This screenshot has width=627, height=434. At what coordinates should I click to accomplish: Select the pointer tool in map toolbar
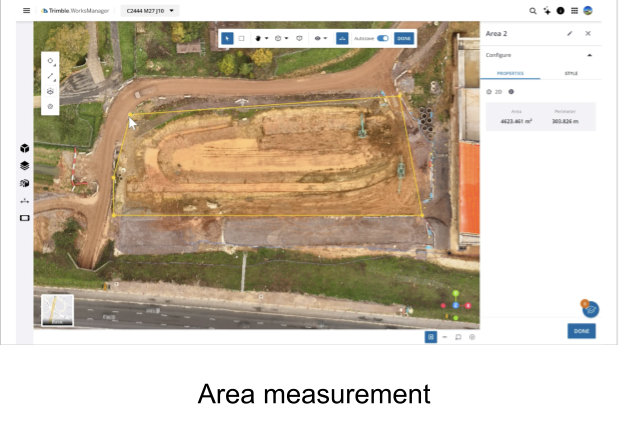[x=227, y=38]
